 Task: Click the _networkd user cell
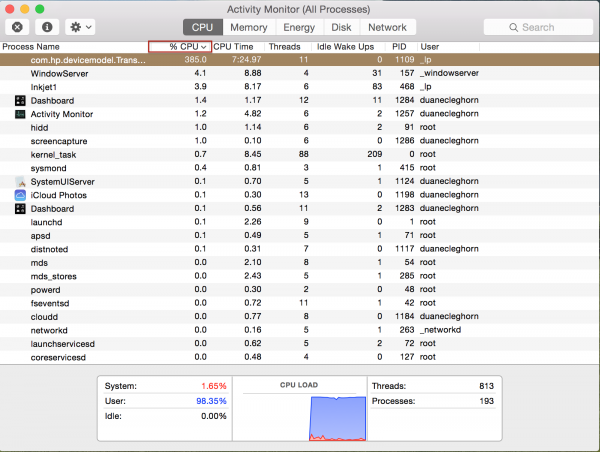[440, 330]
